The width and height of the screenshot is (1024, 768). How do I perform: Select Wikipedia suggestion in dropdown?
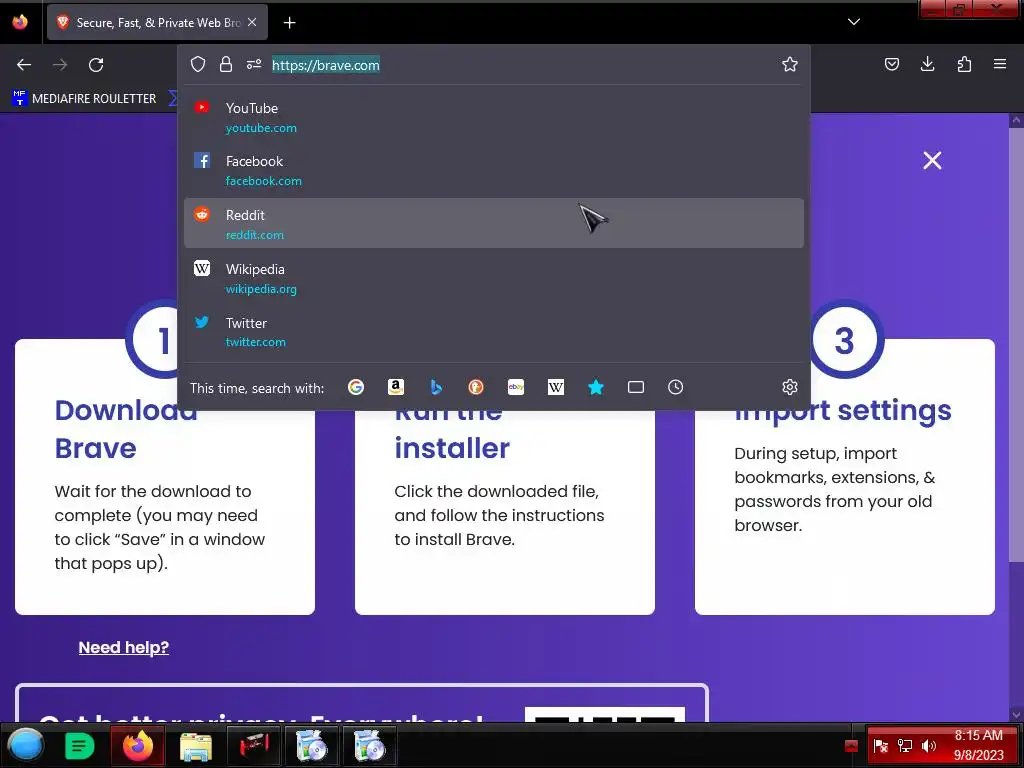494,278
